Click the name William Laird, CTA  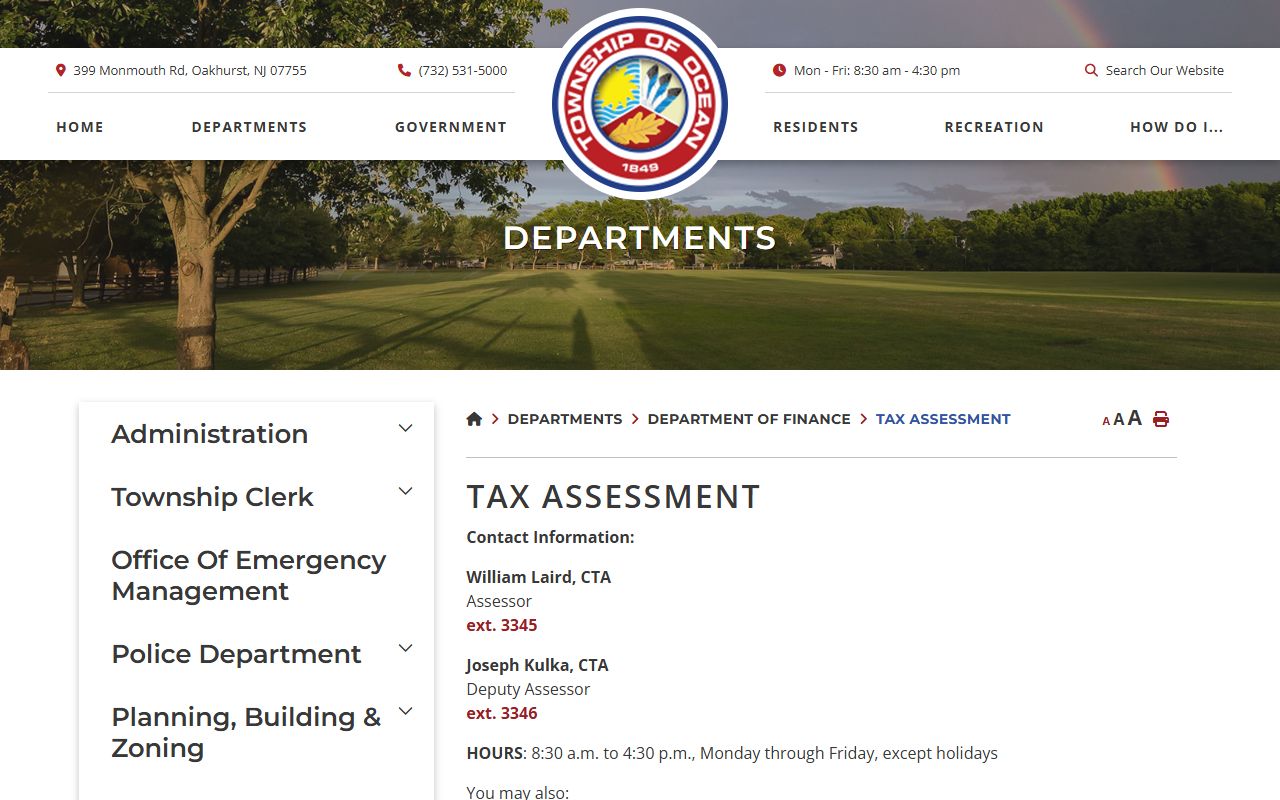pos(538,577)
